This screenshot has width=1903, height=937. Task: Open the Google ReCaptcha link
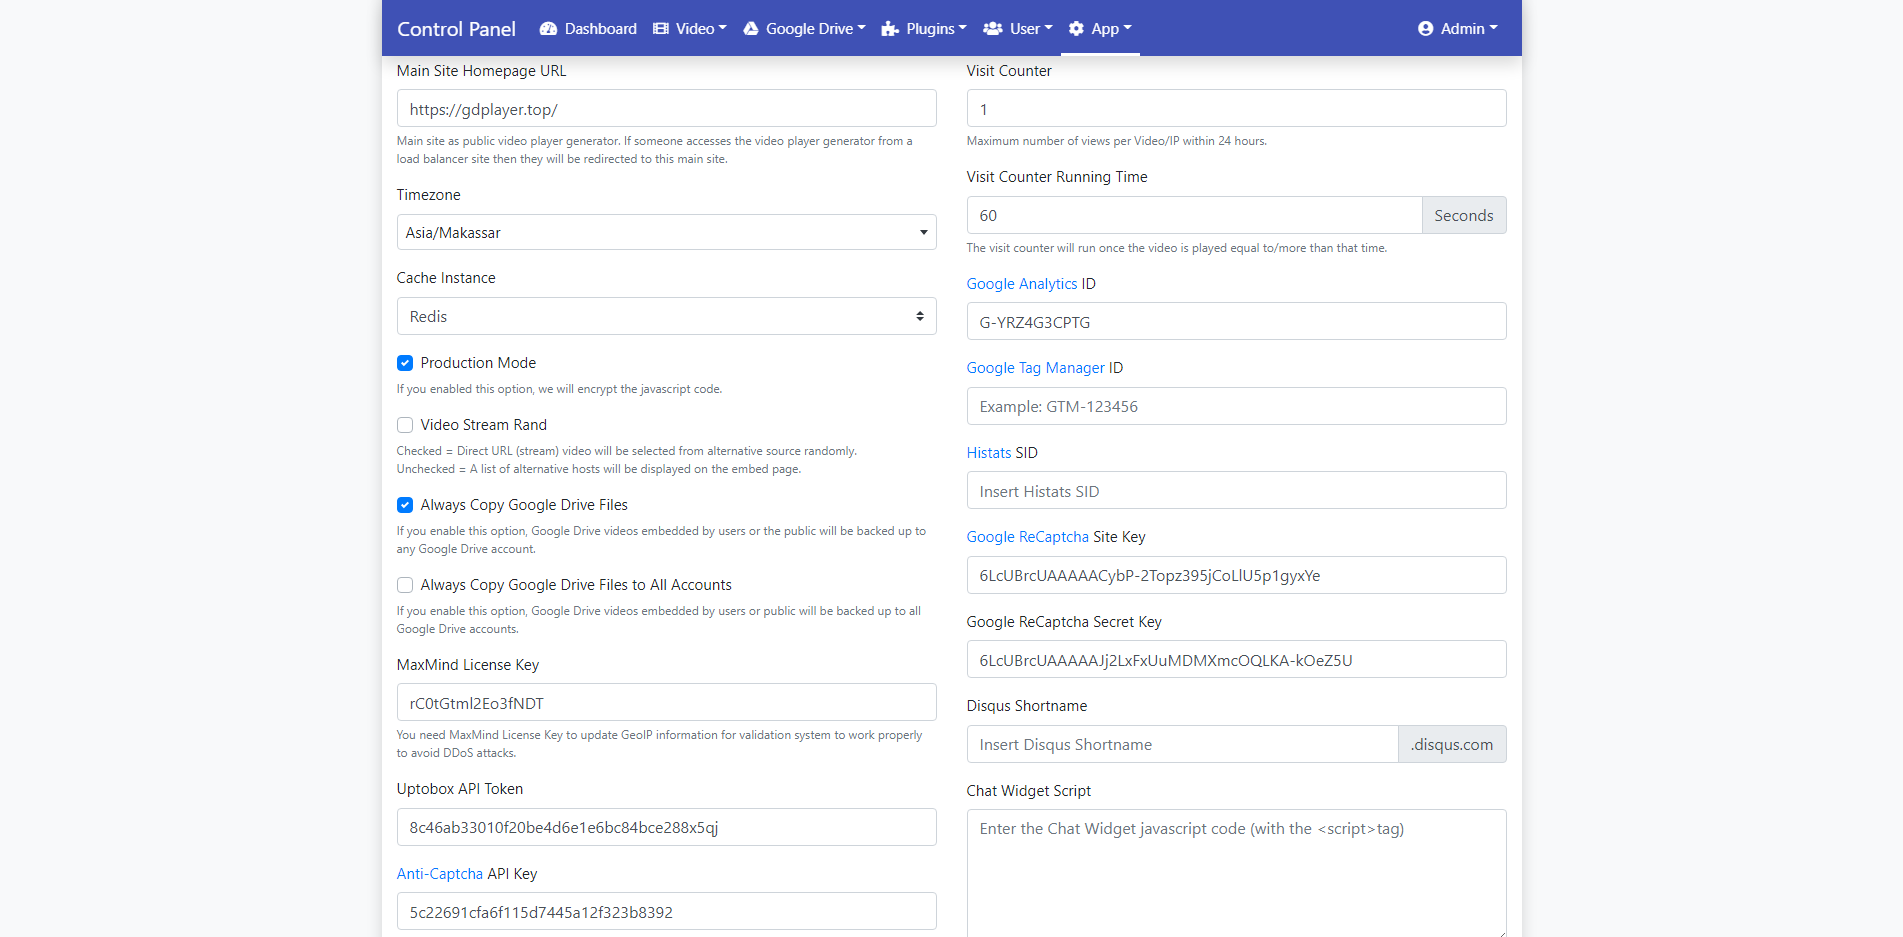pos(1028,537)
